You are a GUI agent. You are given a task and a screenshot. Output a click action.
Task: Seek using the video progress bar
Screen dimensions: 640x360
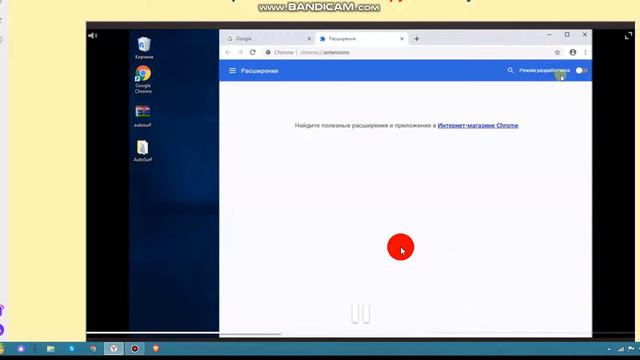(x=360, y=333)
